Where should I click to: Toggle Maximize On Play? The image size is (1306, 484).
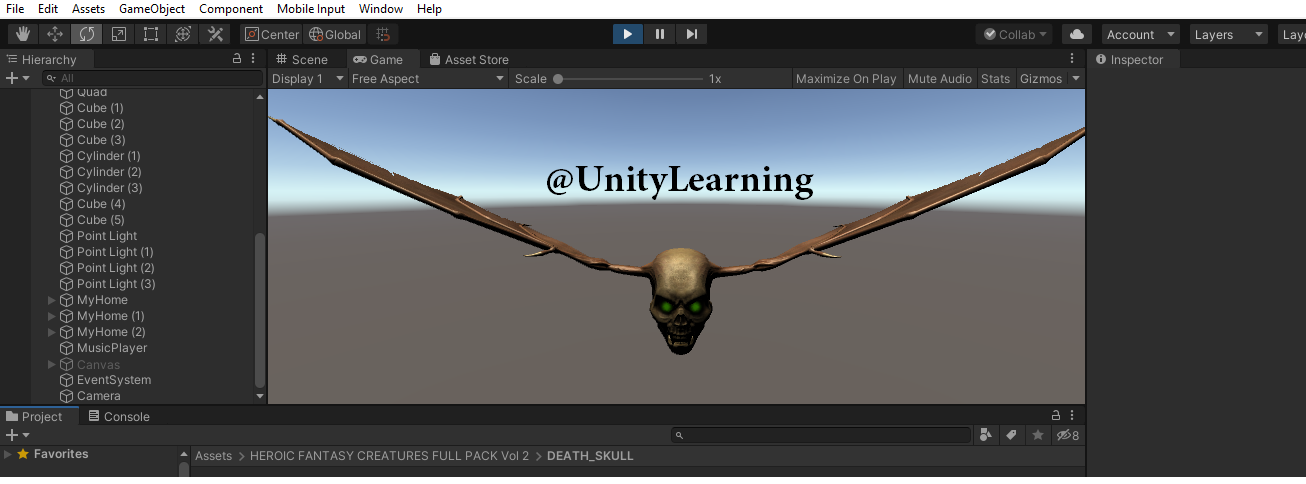(x=846, y=78)
